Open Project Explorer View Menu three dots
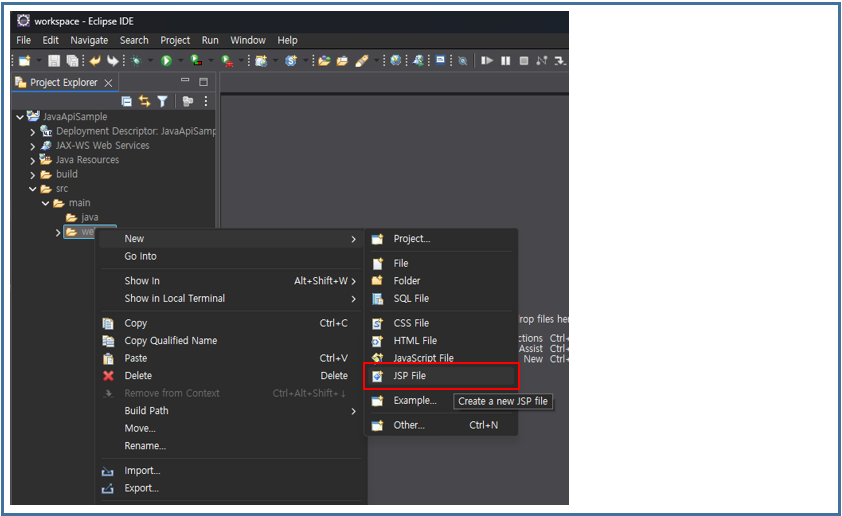 tap(206, 101)
